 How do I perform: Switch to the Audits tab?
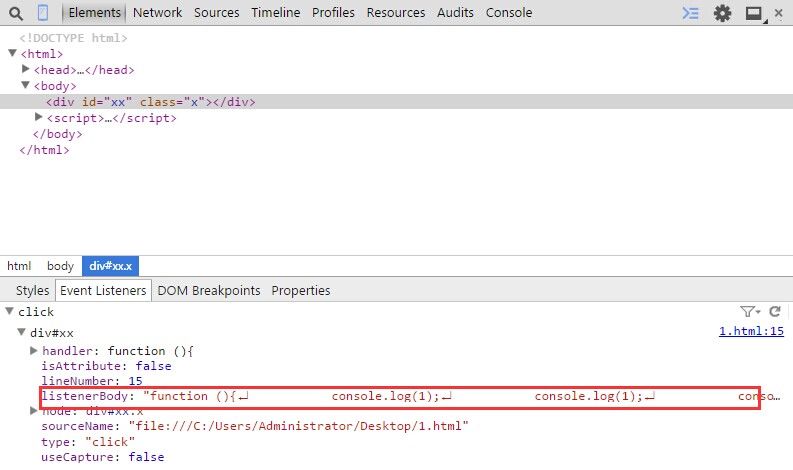[x=455, y=13]
